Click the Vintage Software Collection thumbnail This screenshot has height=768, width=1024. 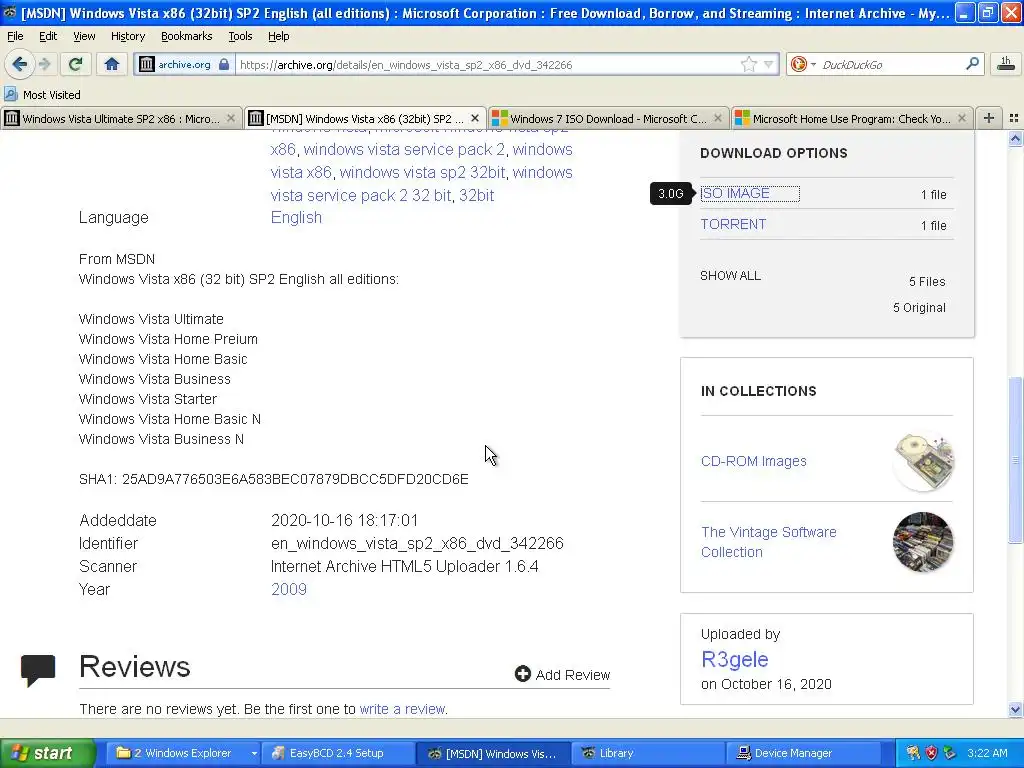[x=923, y=542]
